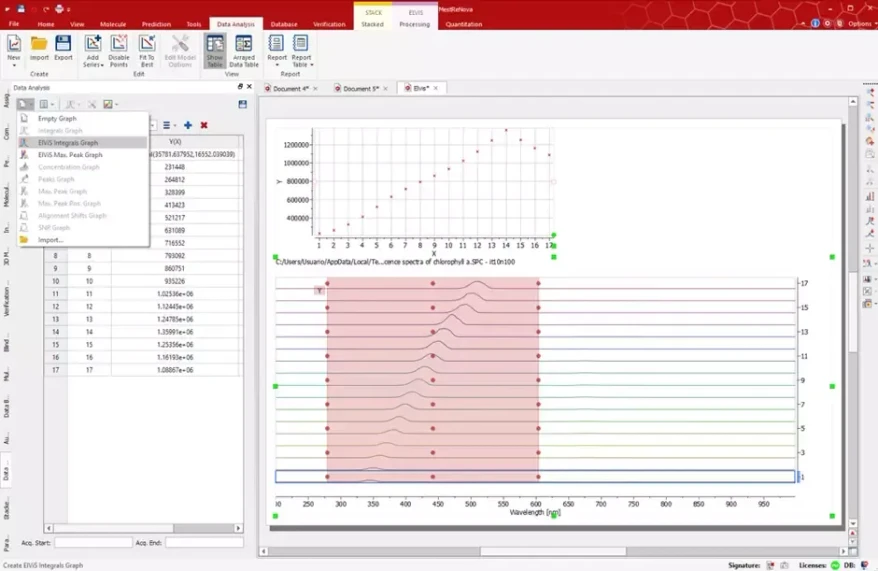Viewport: 878px width, 571px height.
Task: Select row header 17 in data table
Action: (x=55, y=370)
